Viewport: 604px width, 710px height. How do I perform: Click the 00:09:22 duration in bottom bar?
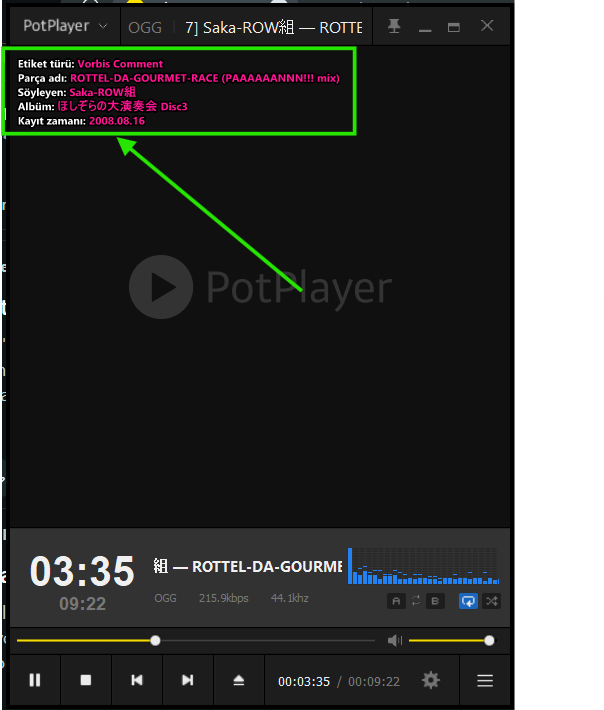click(x=374, y=681)
